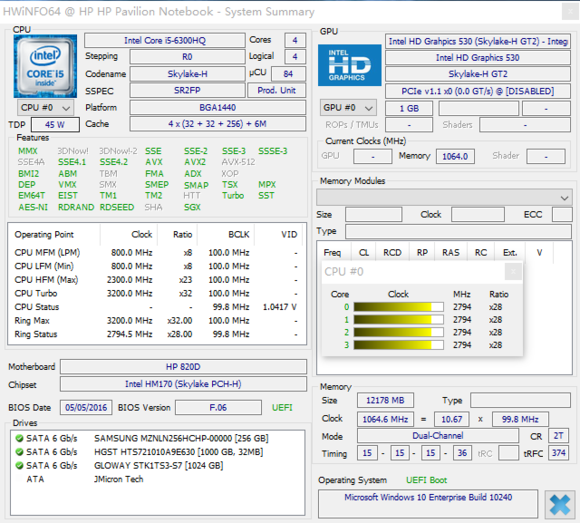Click the Core 3 clock bar
580x523 pixels.
[x=398, y=345]
